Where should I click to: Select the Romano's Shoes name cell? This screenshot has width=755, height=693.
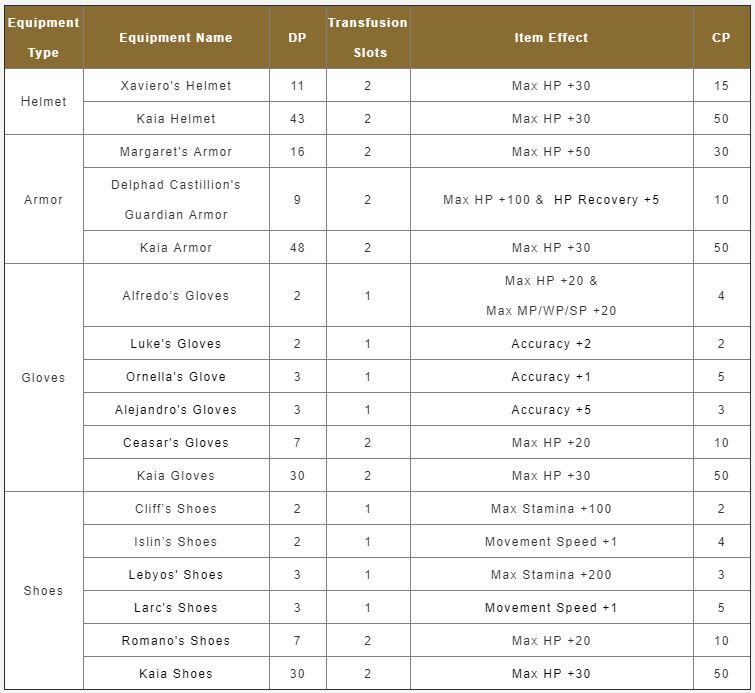(175, 641)
